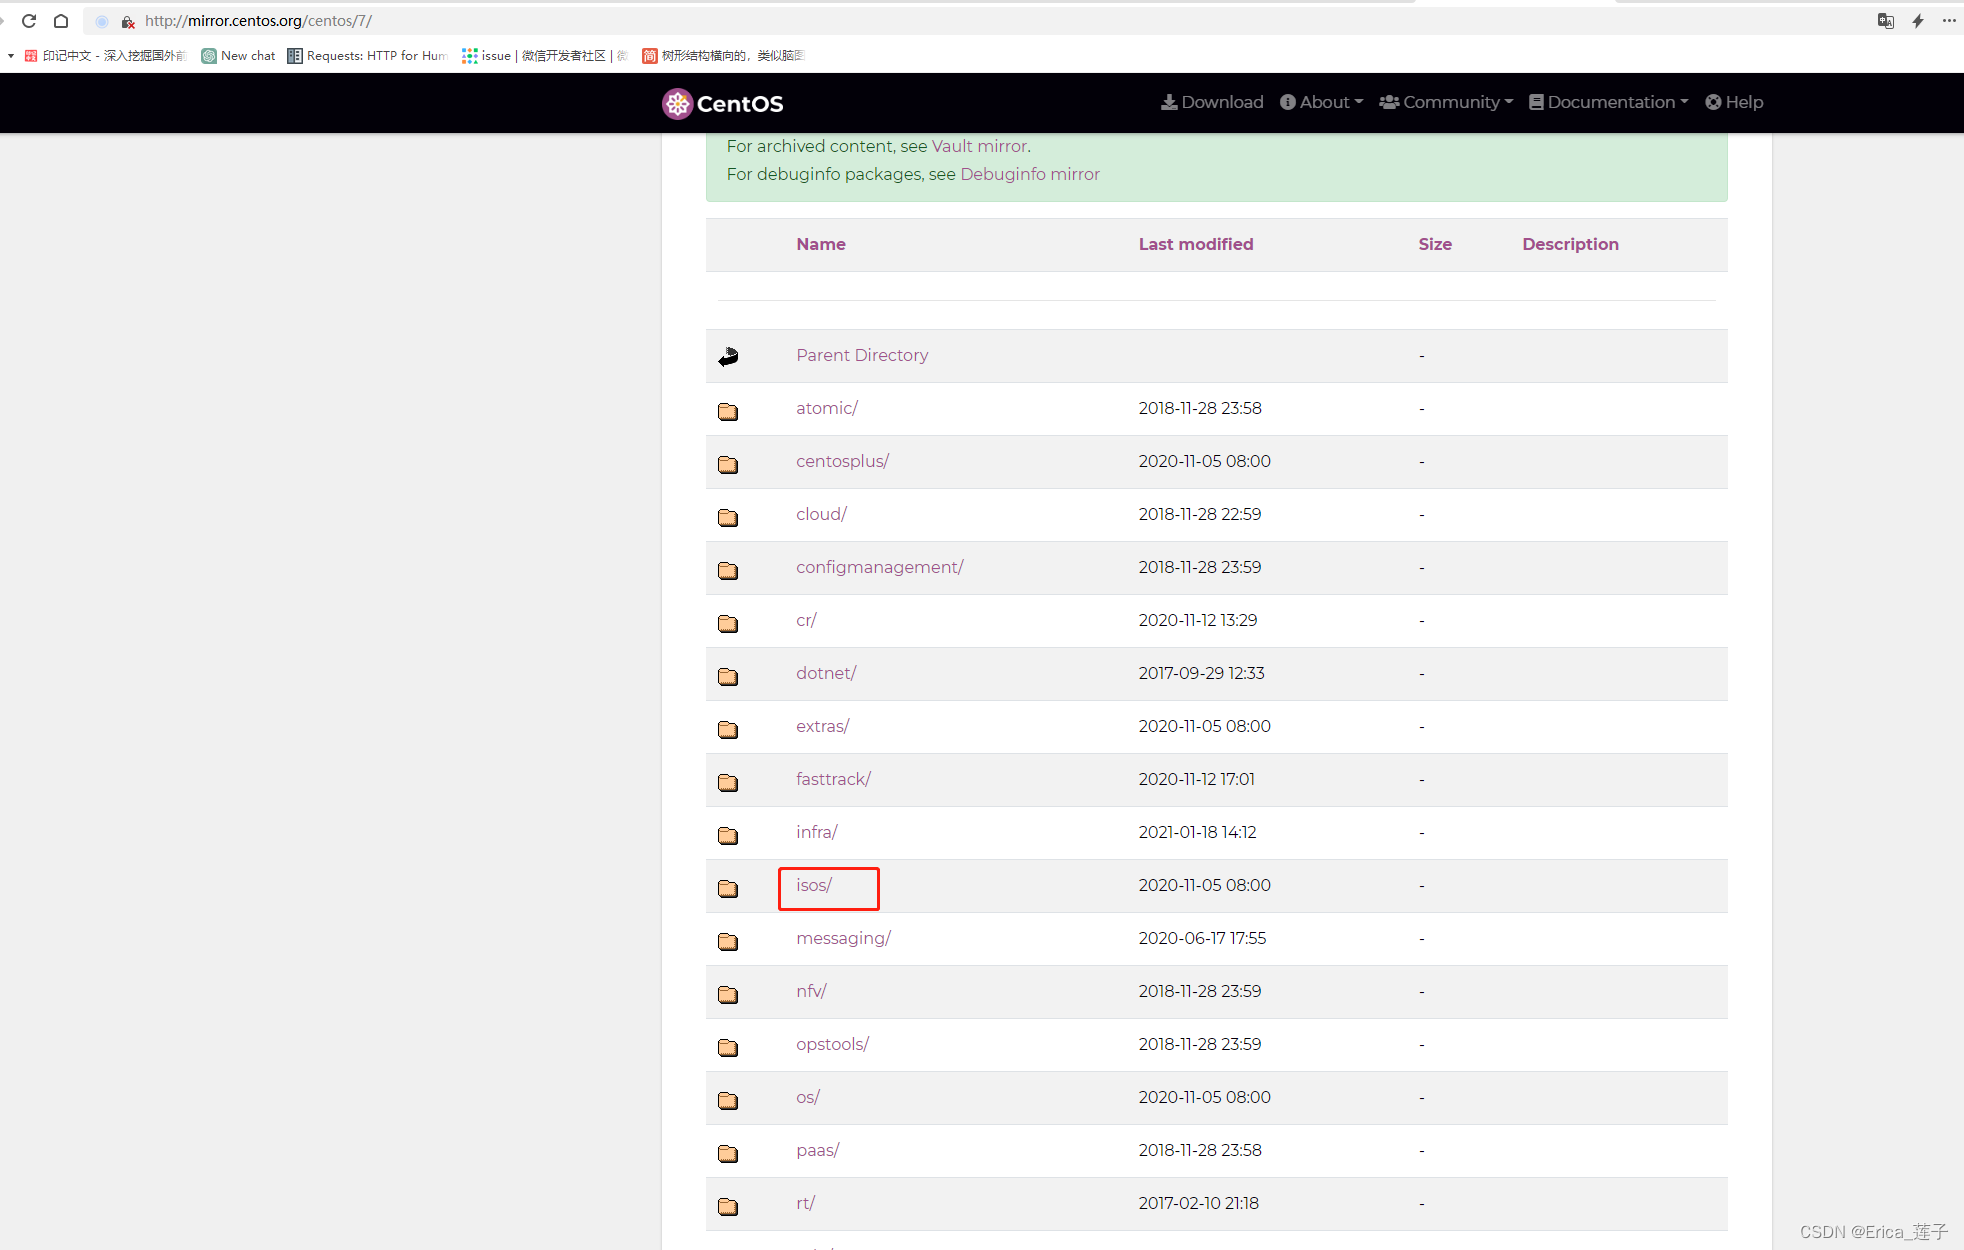Image resolution: width=1964 pixels, height=1250 pixels.
Task: Expand the bookmarks bar arrow at far left
Action: (10, 56)
